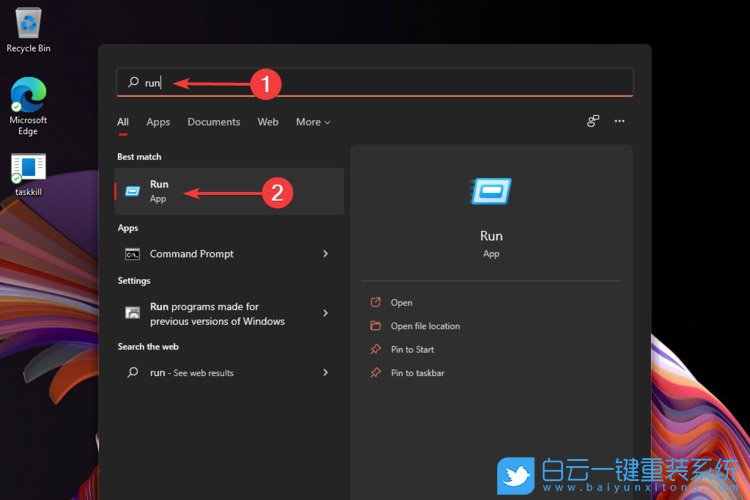Click the 'Search the web' section heading
Screen dimensions: 750x500
click(148, 346)
